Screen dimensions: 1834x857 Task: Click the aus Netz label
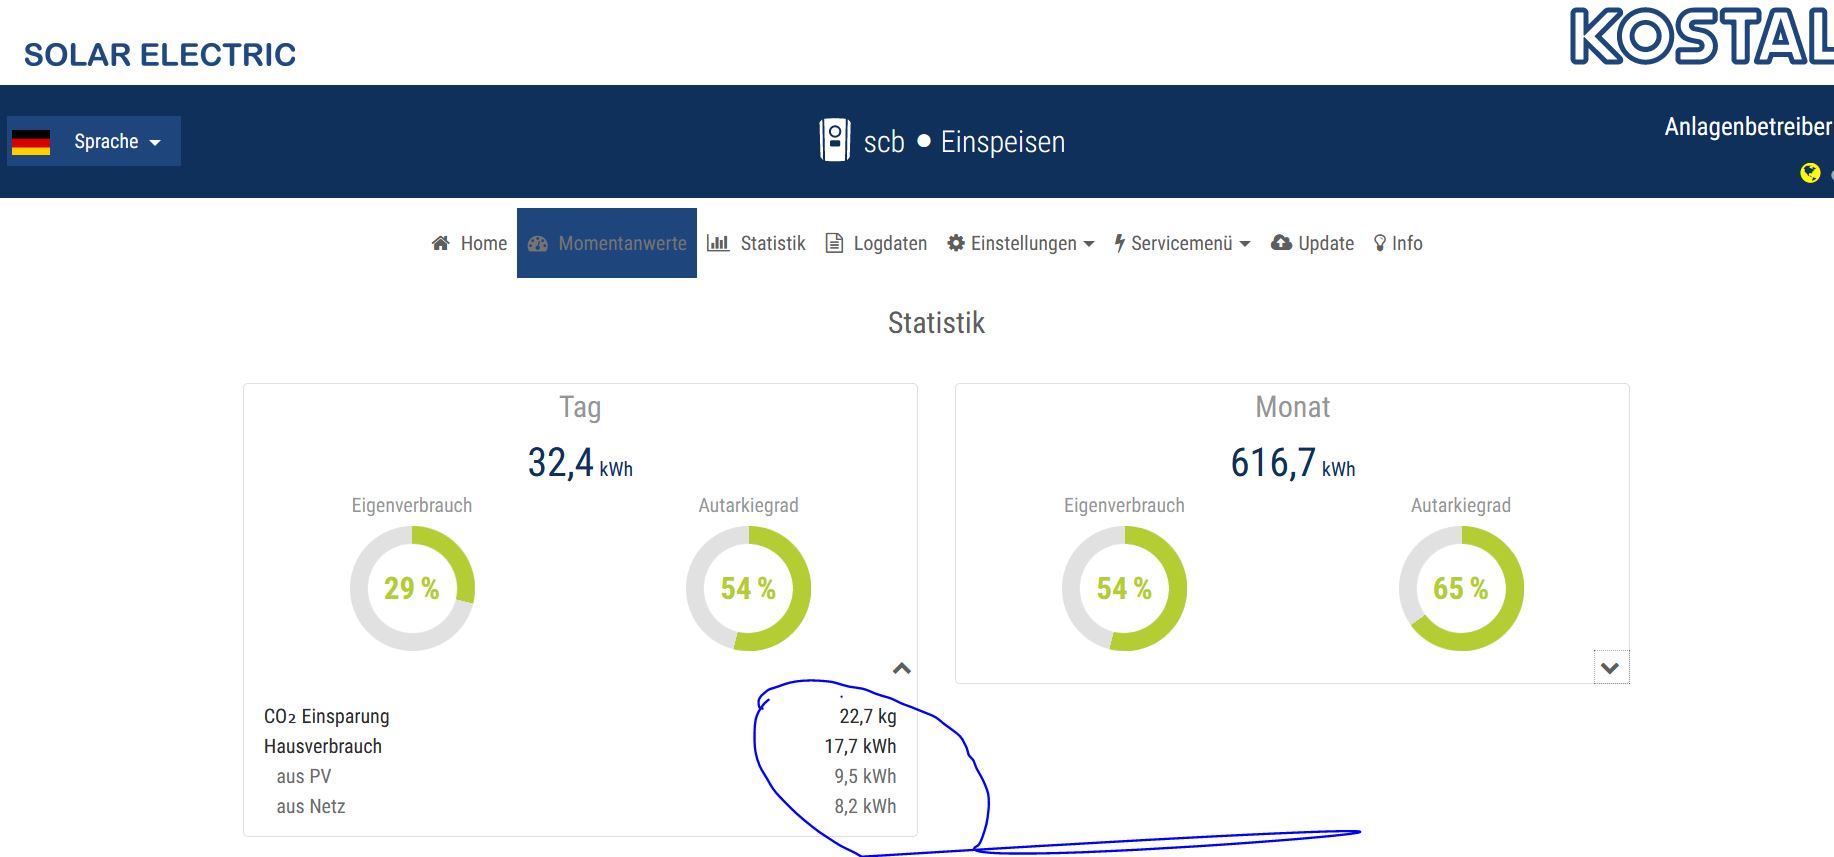pos(311,806)
